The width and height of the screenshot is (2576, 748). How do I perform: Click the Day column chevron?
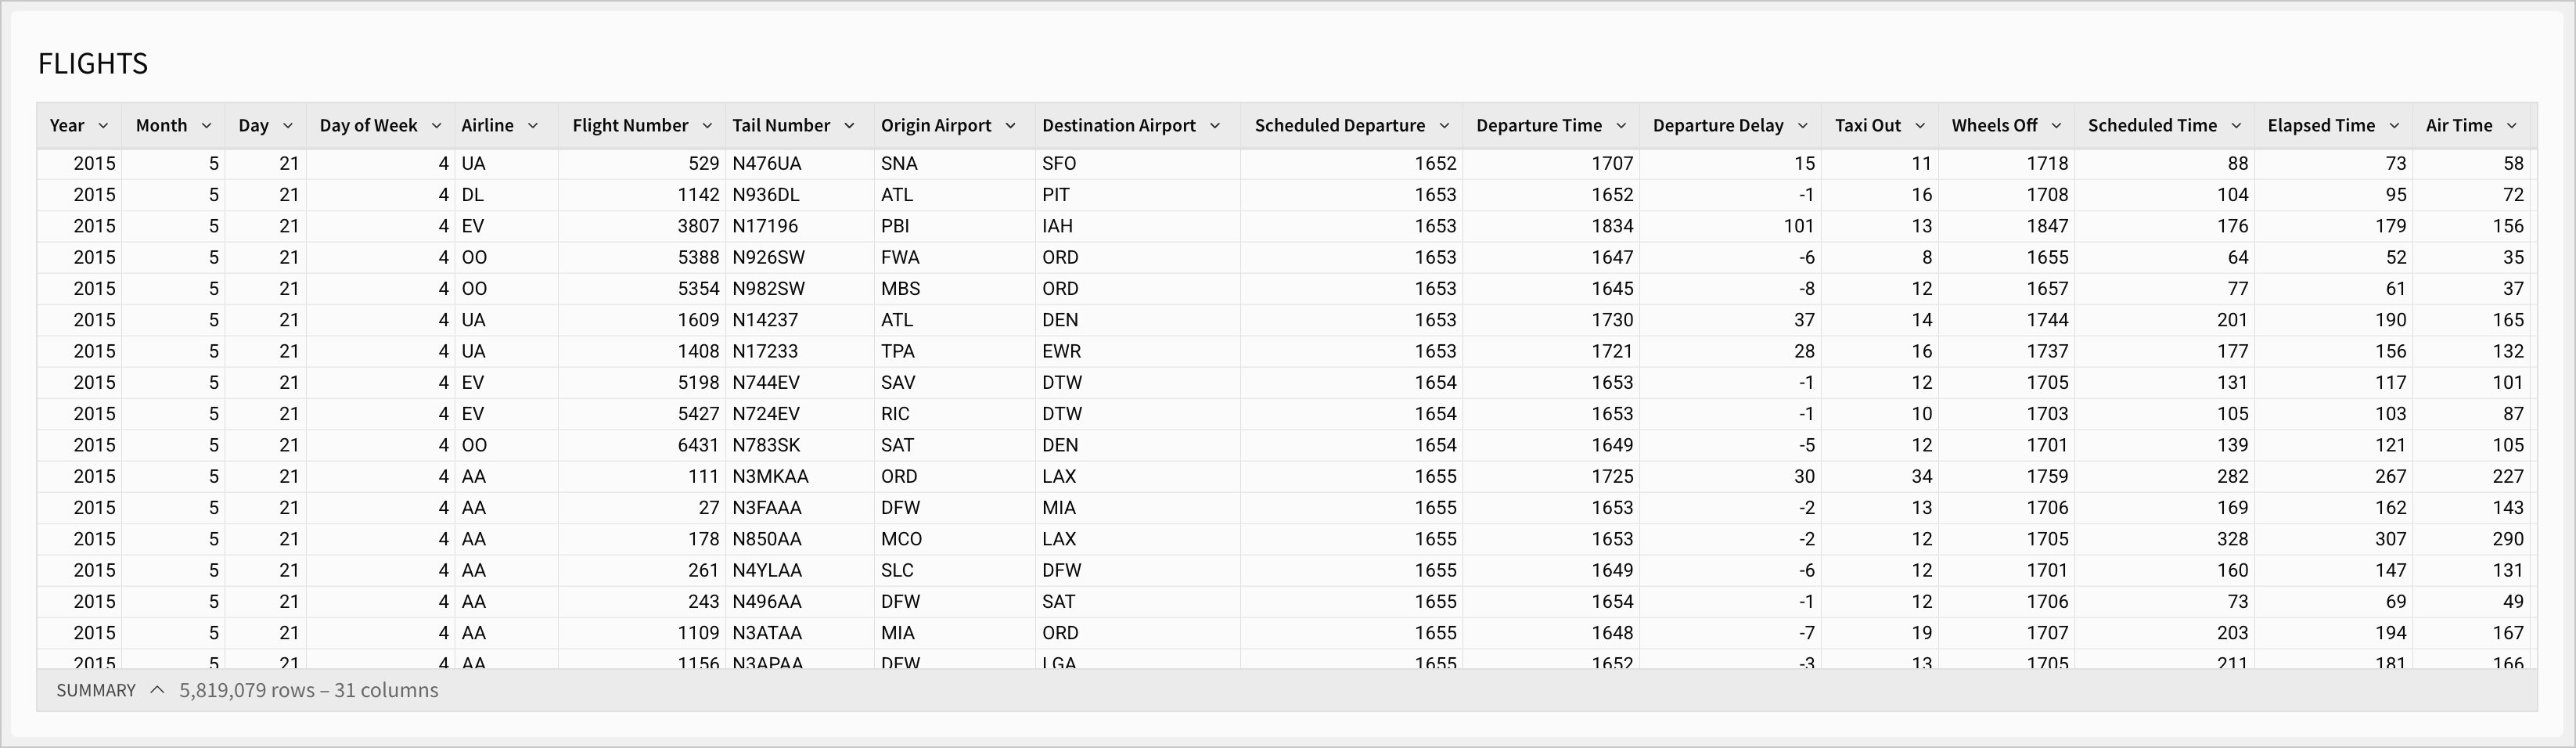pyautogui.click(x=288, y=126)
